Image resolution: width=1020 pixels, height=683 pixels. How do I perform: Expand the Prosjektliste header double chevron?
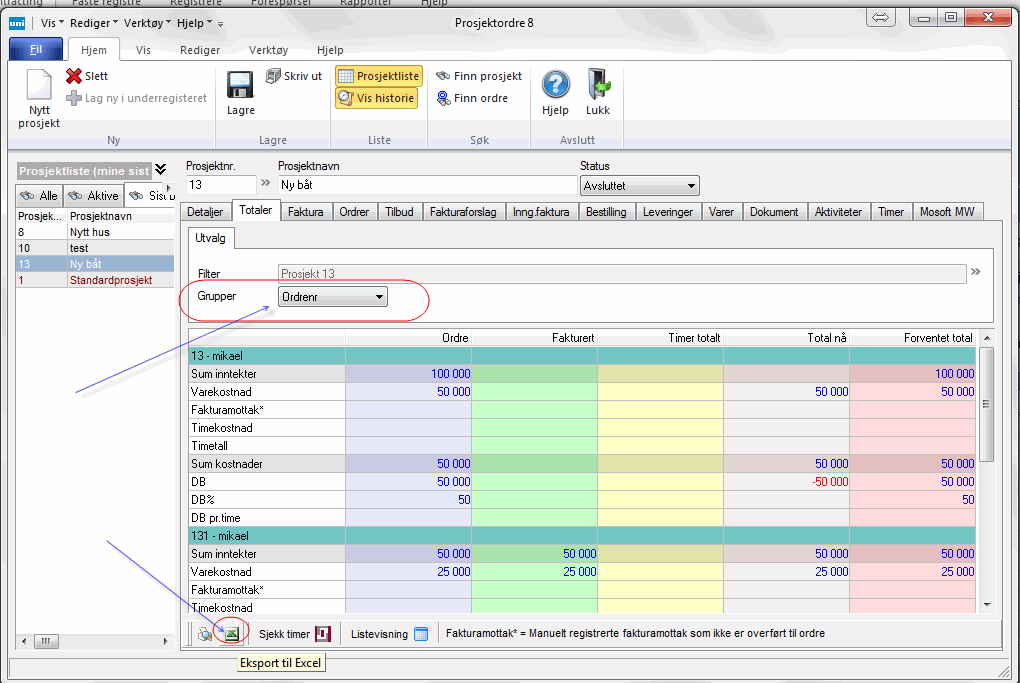[160, 170]
